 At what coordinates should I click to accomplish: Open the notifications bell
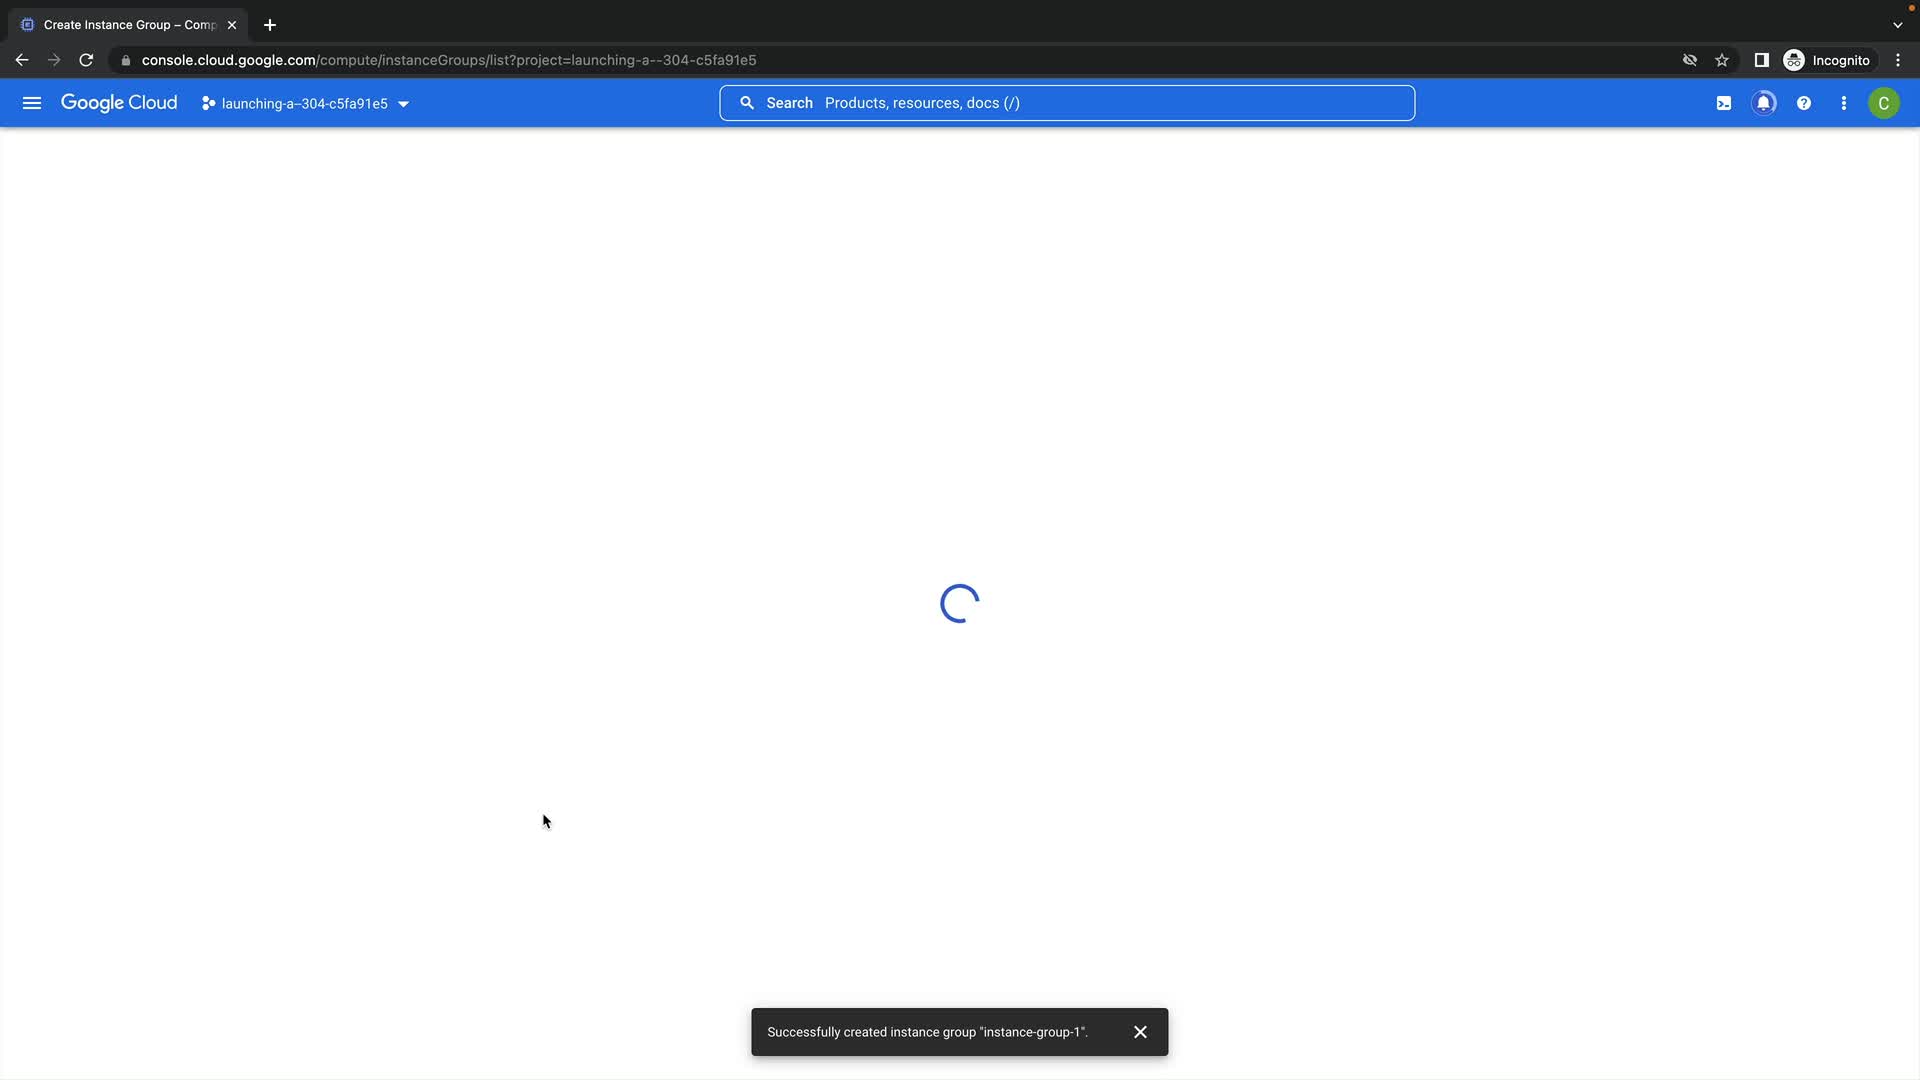[x=1764, y=103]
